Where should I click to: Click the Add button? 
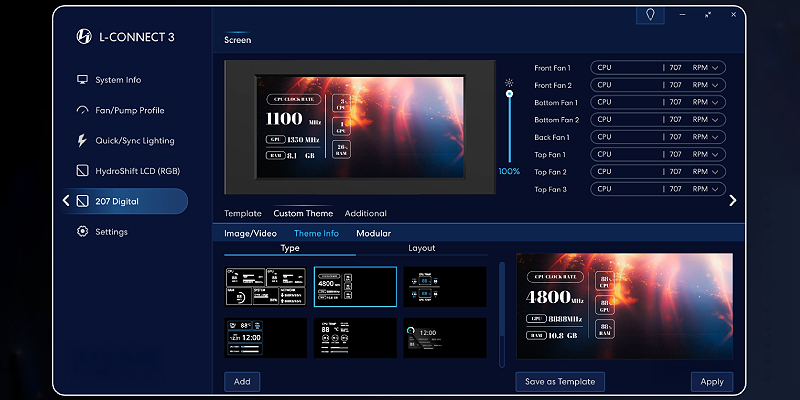[x=242, y=381]
